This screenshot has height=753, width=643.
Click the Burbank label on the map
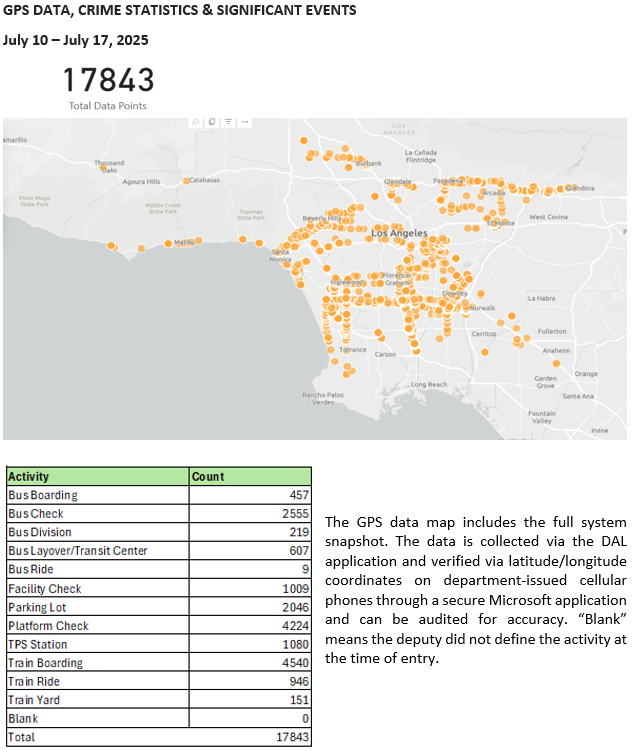click(369, 163)
